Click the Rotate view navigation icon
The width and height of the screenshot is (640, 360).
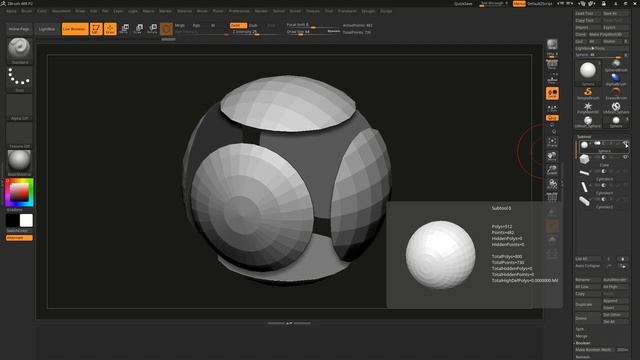point(552,184)
